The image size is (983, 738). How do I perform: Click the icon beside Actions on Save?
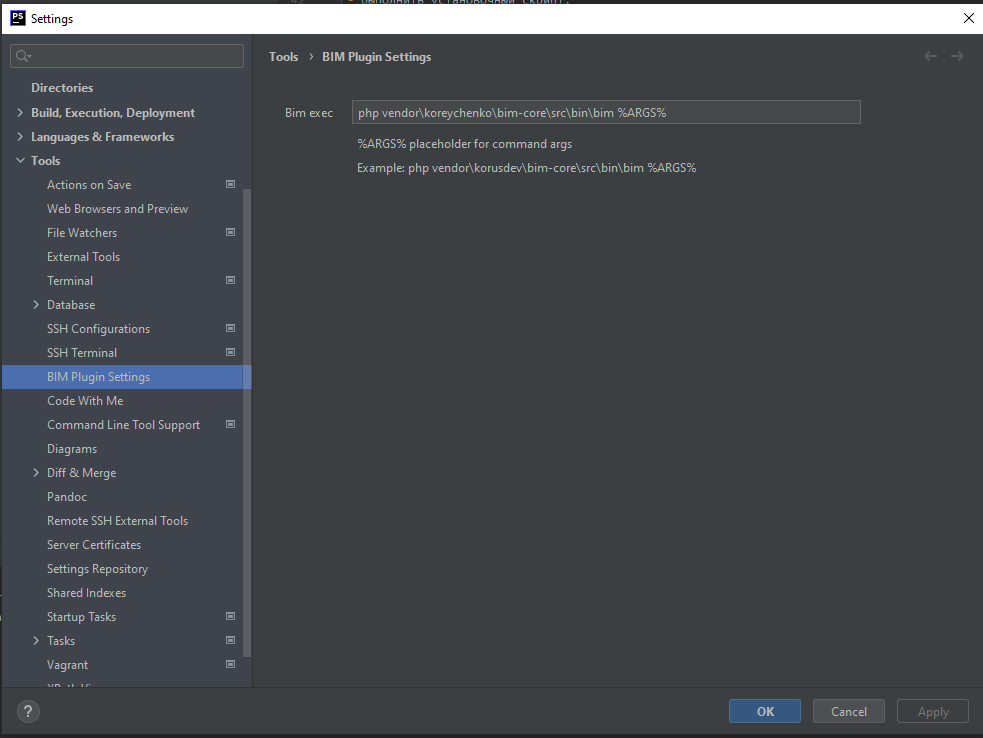230,184
